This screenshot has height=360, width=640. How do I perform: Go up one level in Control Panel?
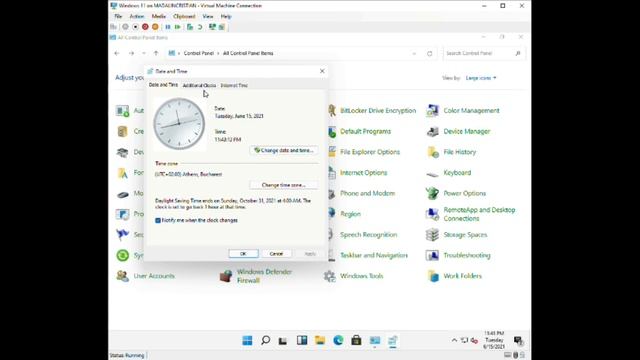(156, 53)
